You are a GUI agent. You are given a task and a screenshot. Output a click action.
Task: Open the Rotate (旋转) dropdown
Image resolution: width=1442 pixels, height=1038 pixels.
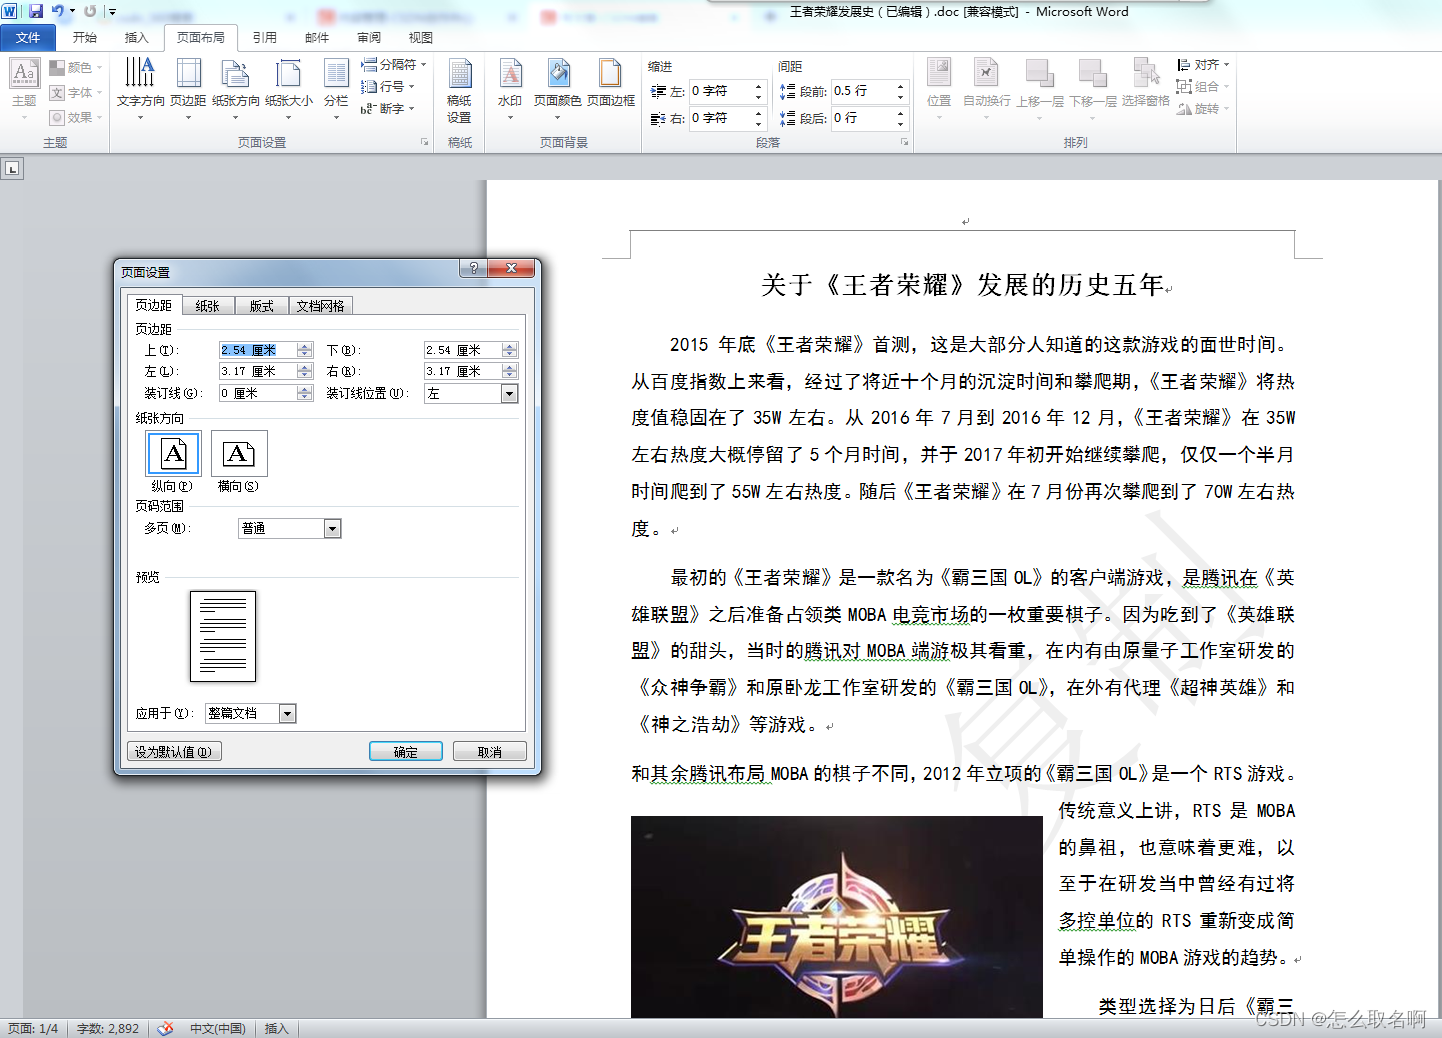click(x=1203, y=109)
